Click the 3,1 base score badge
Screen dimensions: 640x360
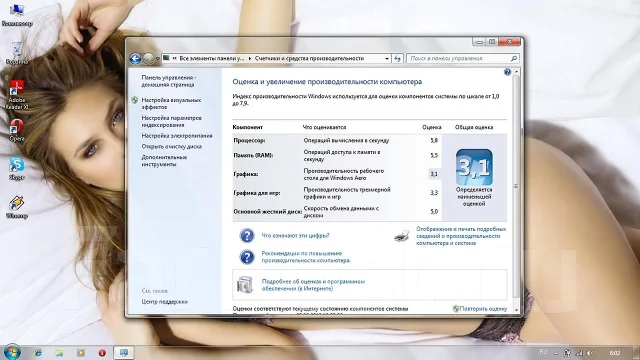(x=474, y=167)
